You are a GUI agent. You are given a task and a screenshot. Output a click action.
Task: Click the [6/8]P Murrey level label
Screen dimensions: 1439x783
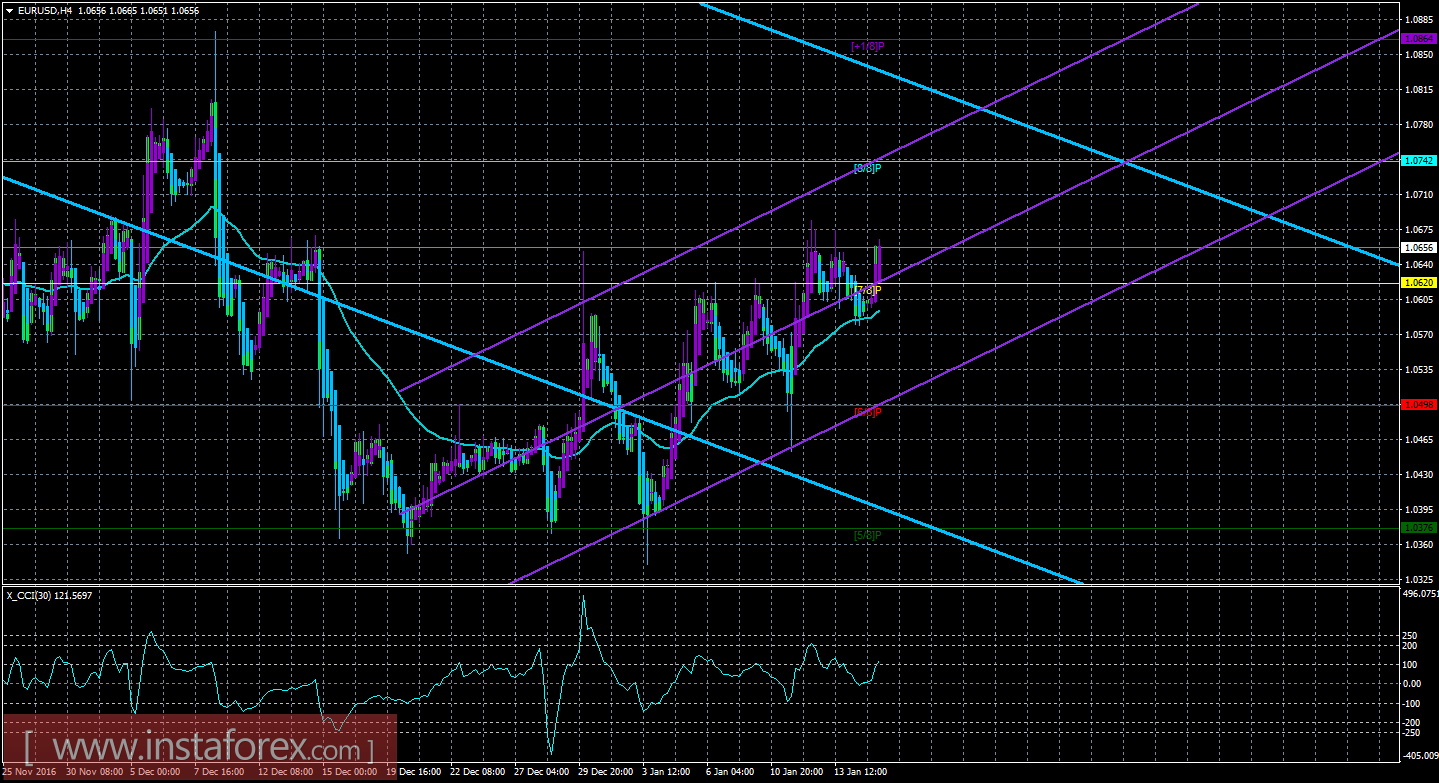868,412
